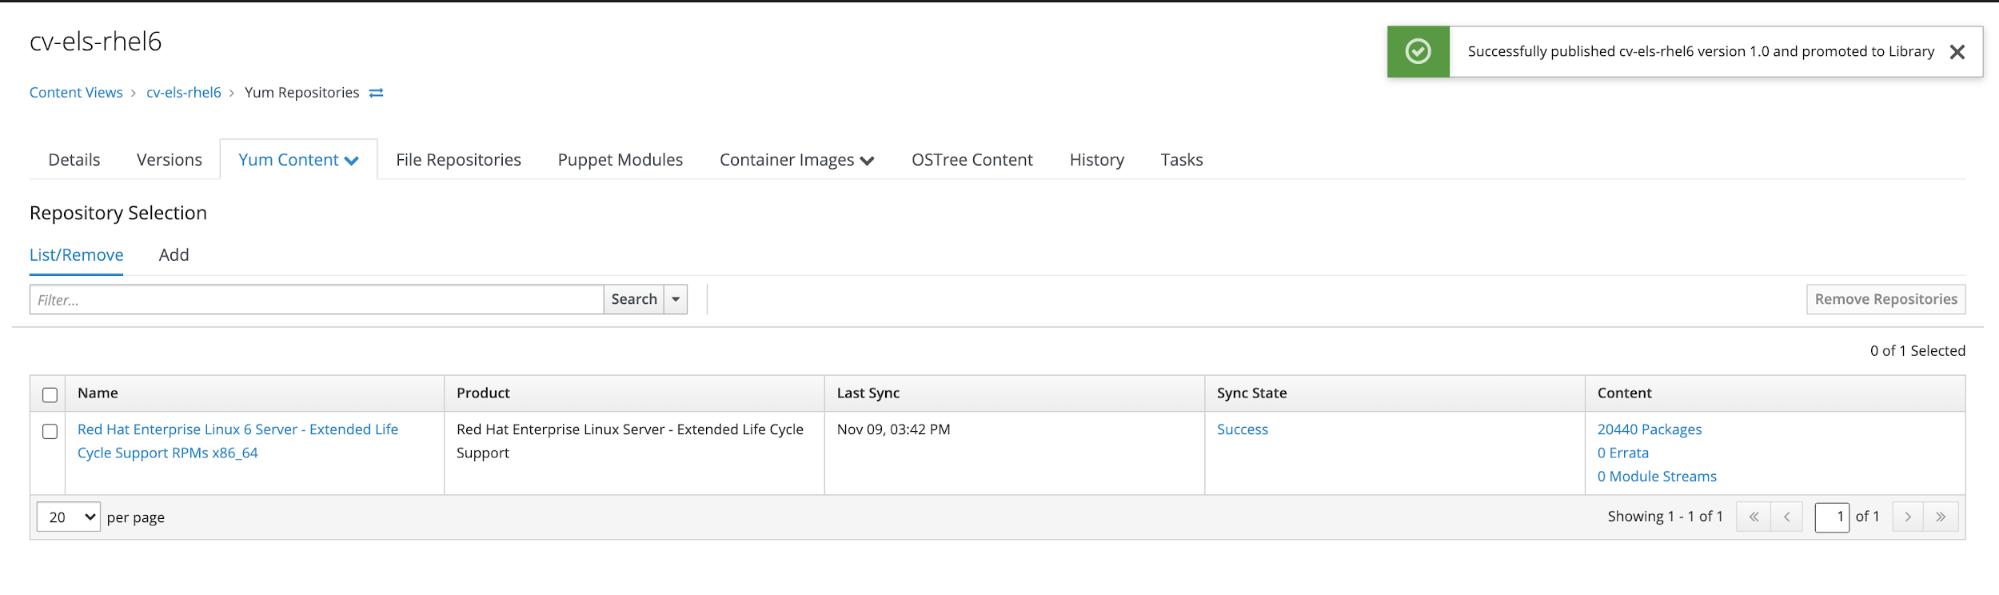Click the Remove Repositories button
This screenshot has width=1999, height=595.
point(1885,299)
